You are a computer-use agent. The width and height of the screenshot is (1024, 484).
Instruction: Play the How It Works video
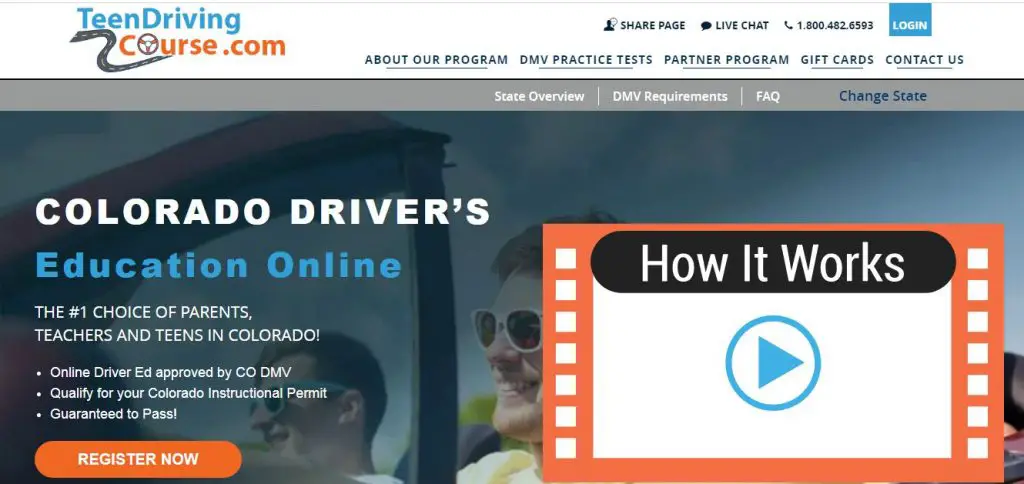click(766, 365)
